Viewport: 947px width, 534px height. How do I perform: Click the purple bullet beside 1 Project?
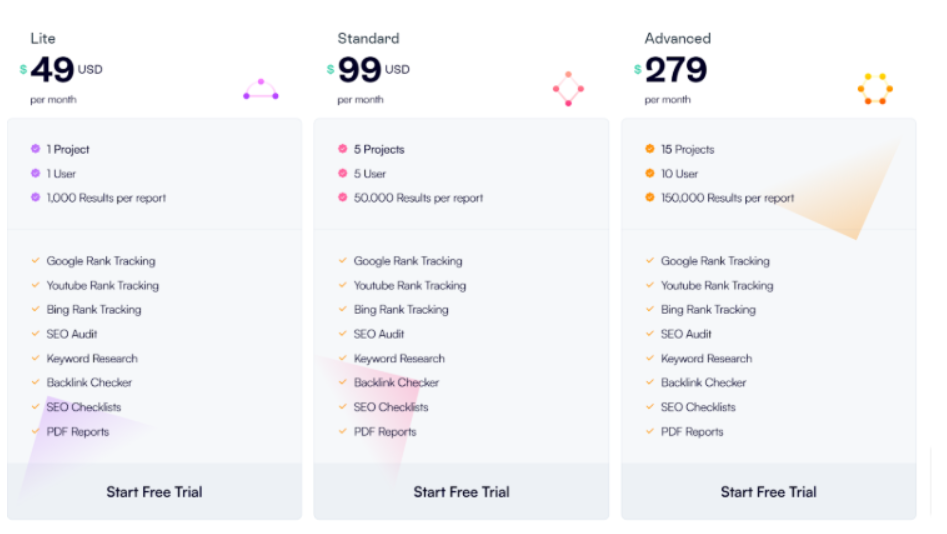click(36, 149)
